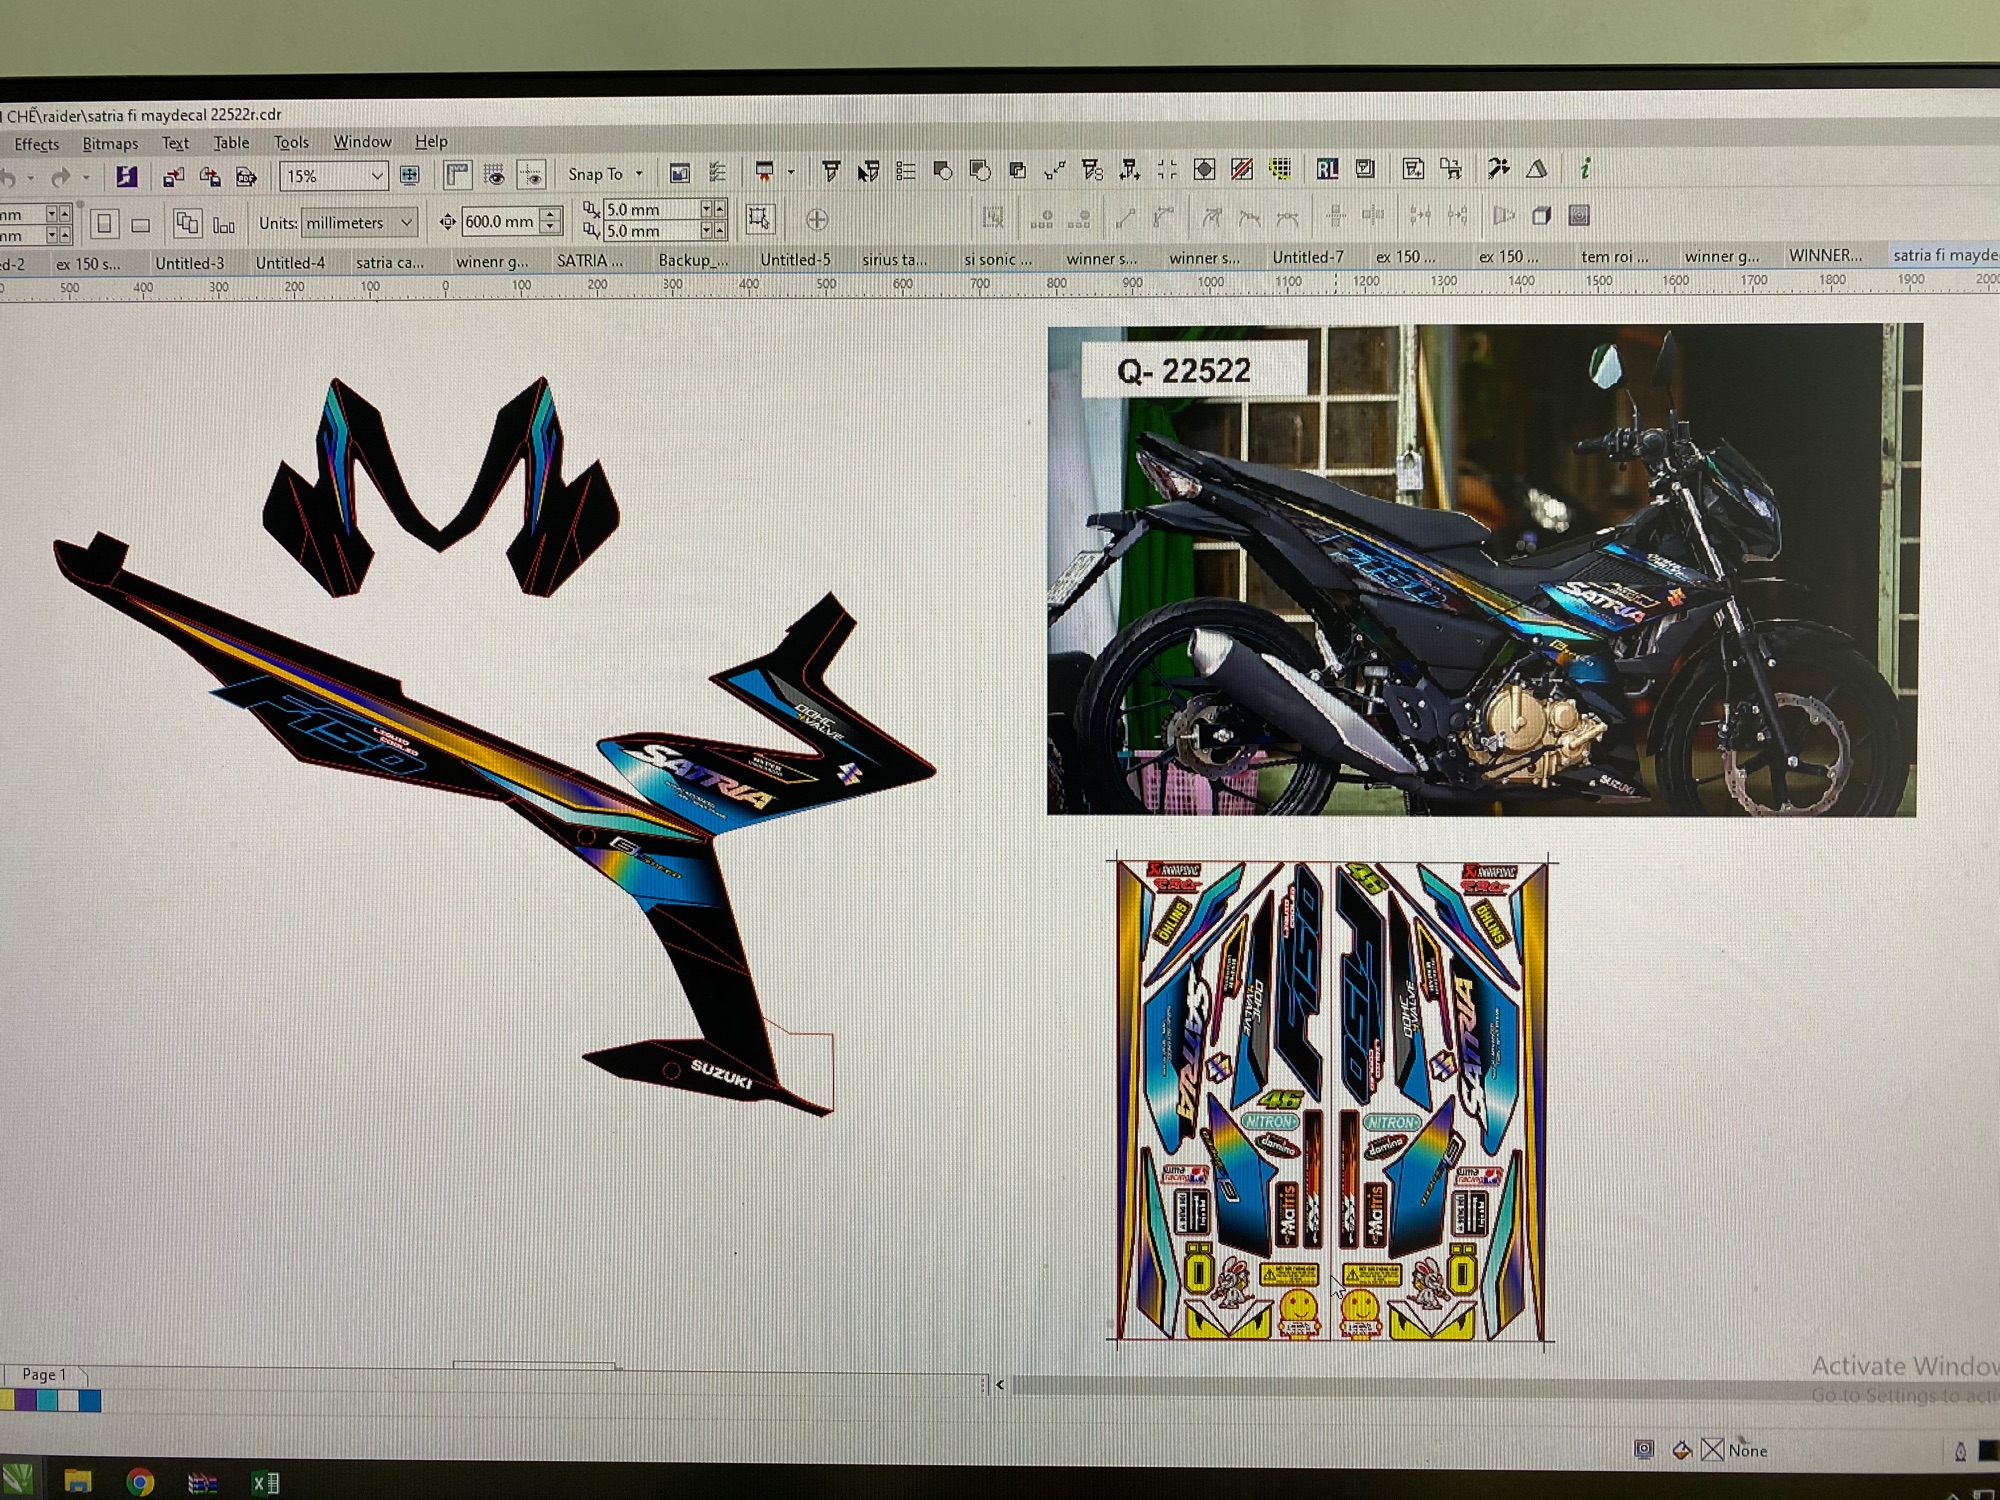
Task: Open the Window menu
Action: click(x=362, y=141)
